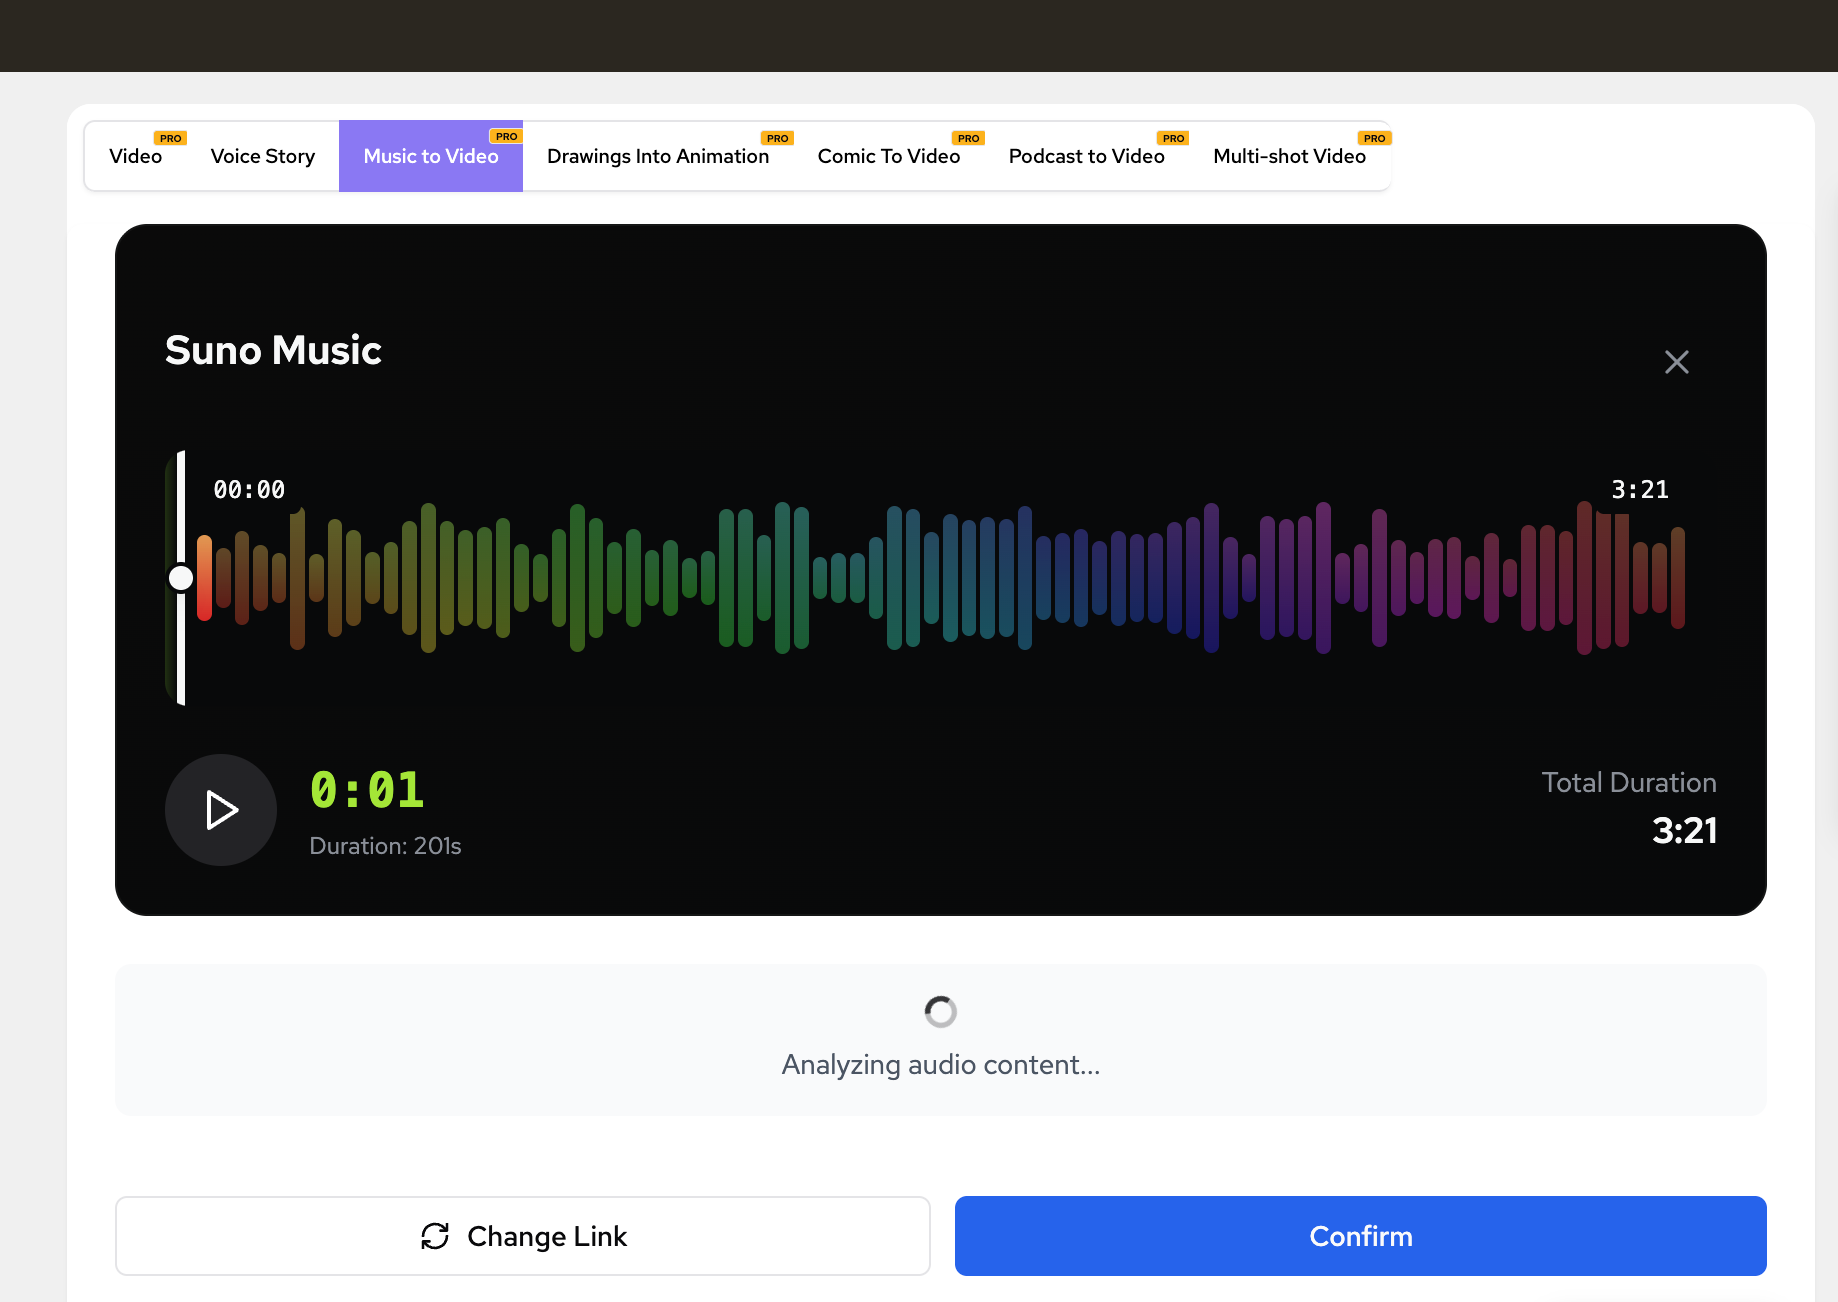Click the white waveform playhead handle

(181, 578)
